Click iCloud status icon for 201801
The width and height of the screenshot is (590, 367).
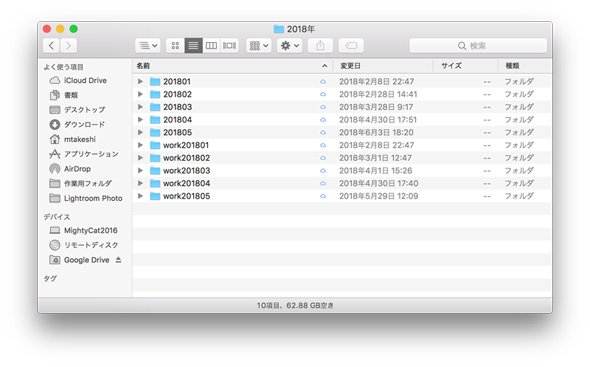pos(323,82)
